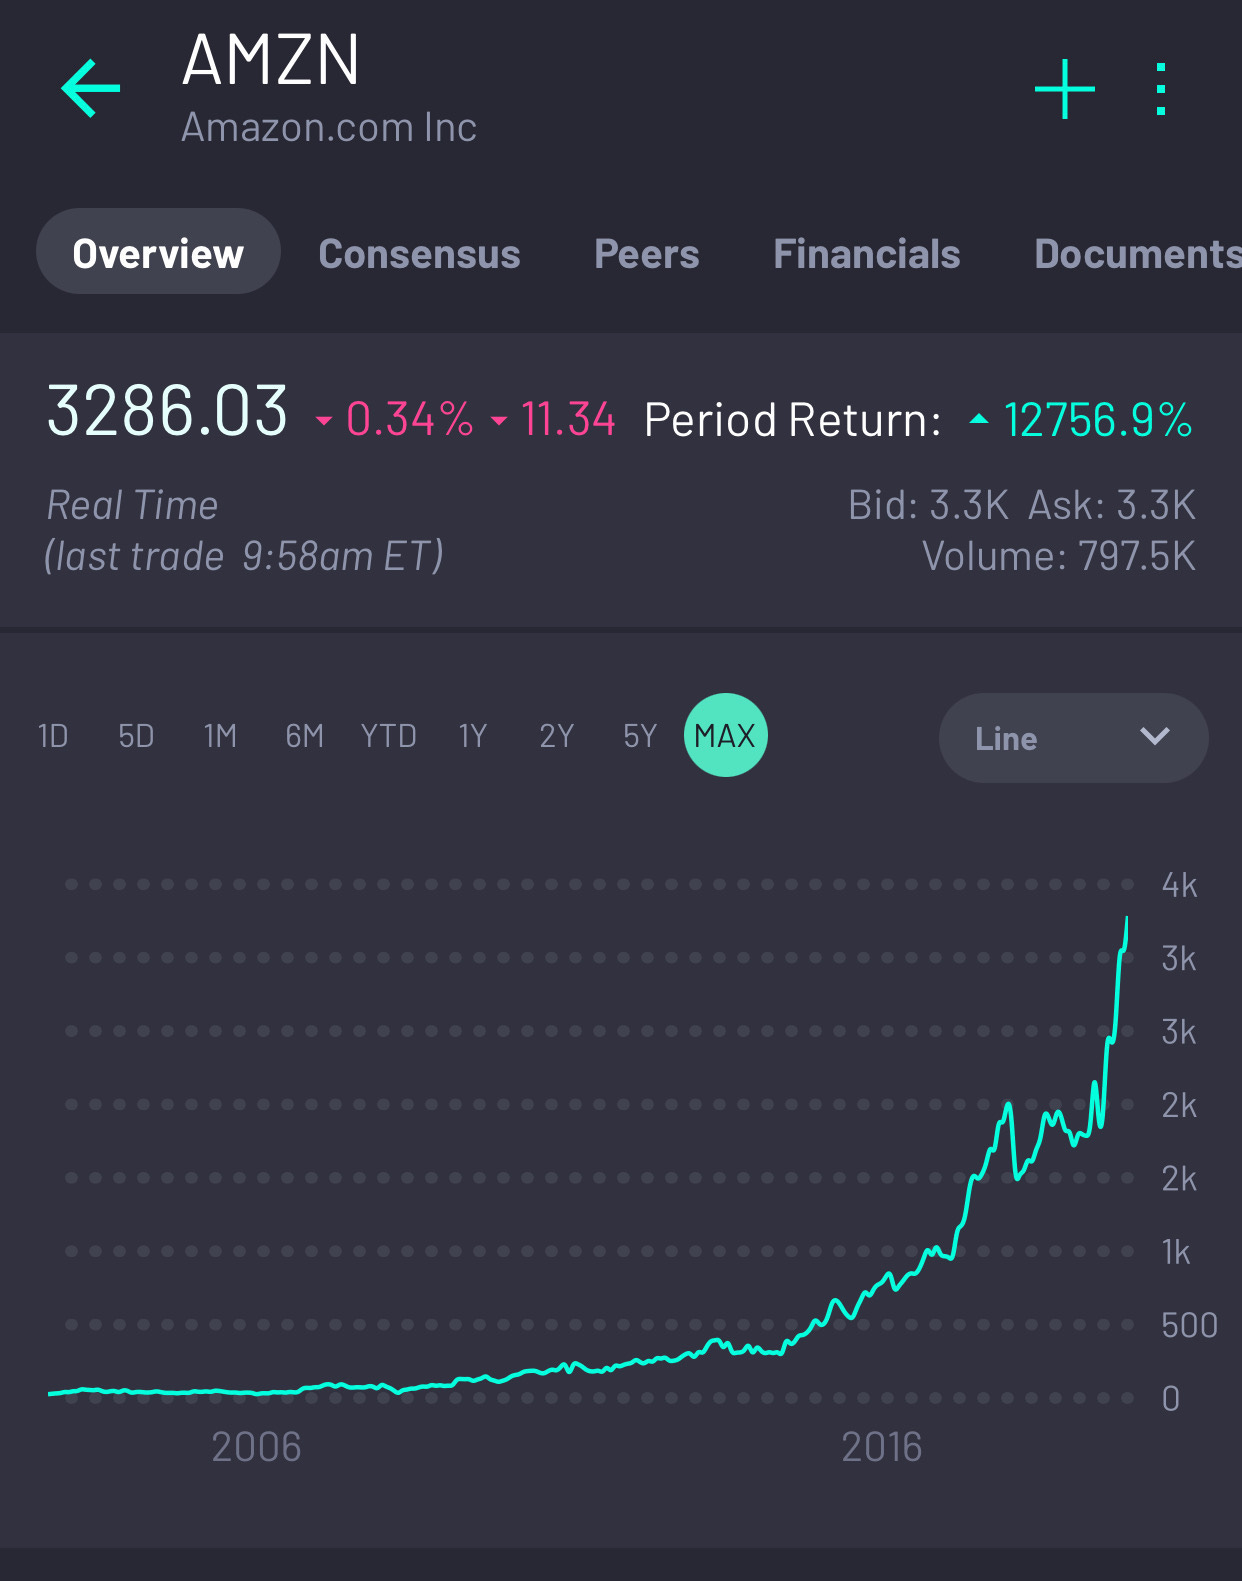
Task: Tap the 3286.03 price value
Action: 167,411
